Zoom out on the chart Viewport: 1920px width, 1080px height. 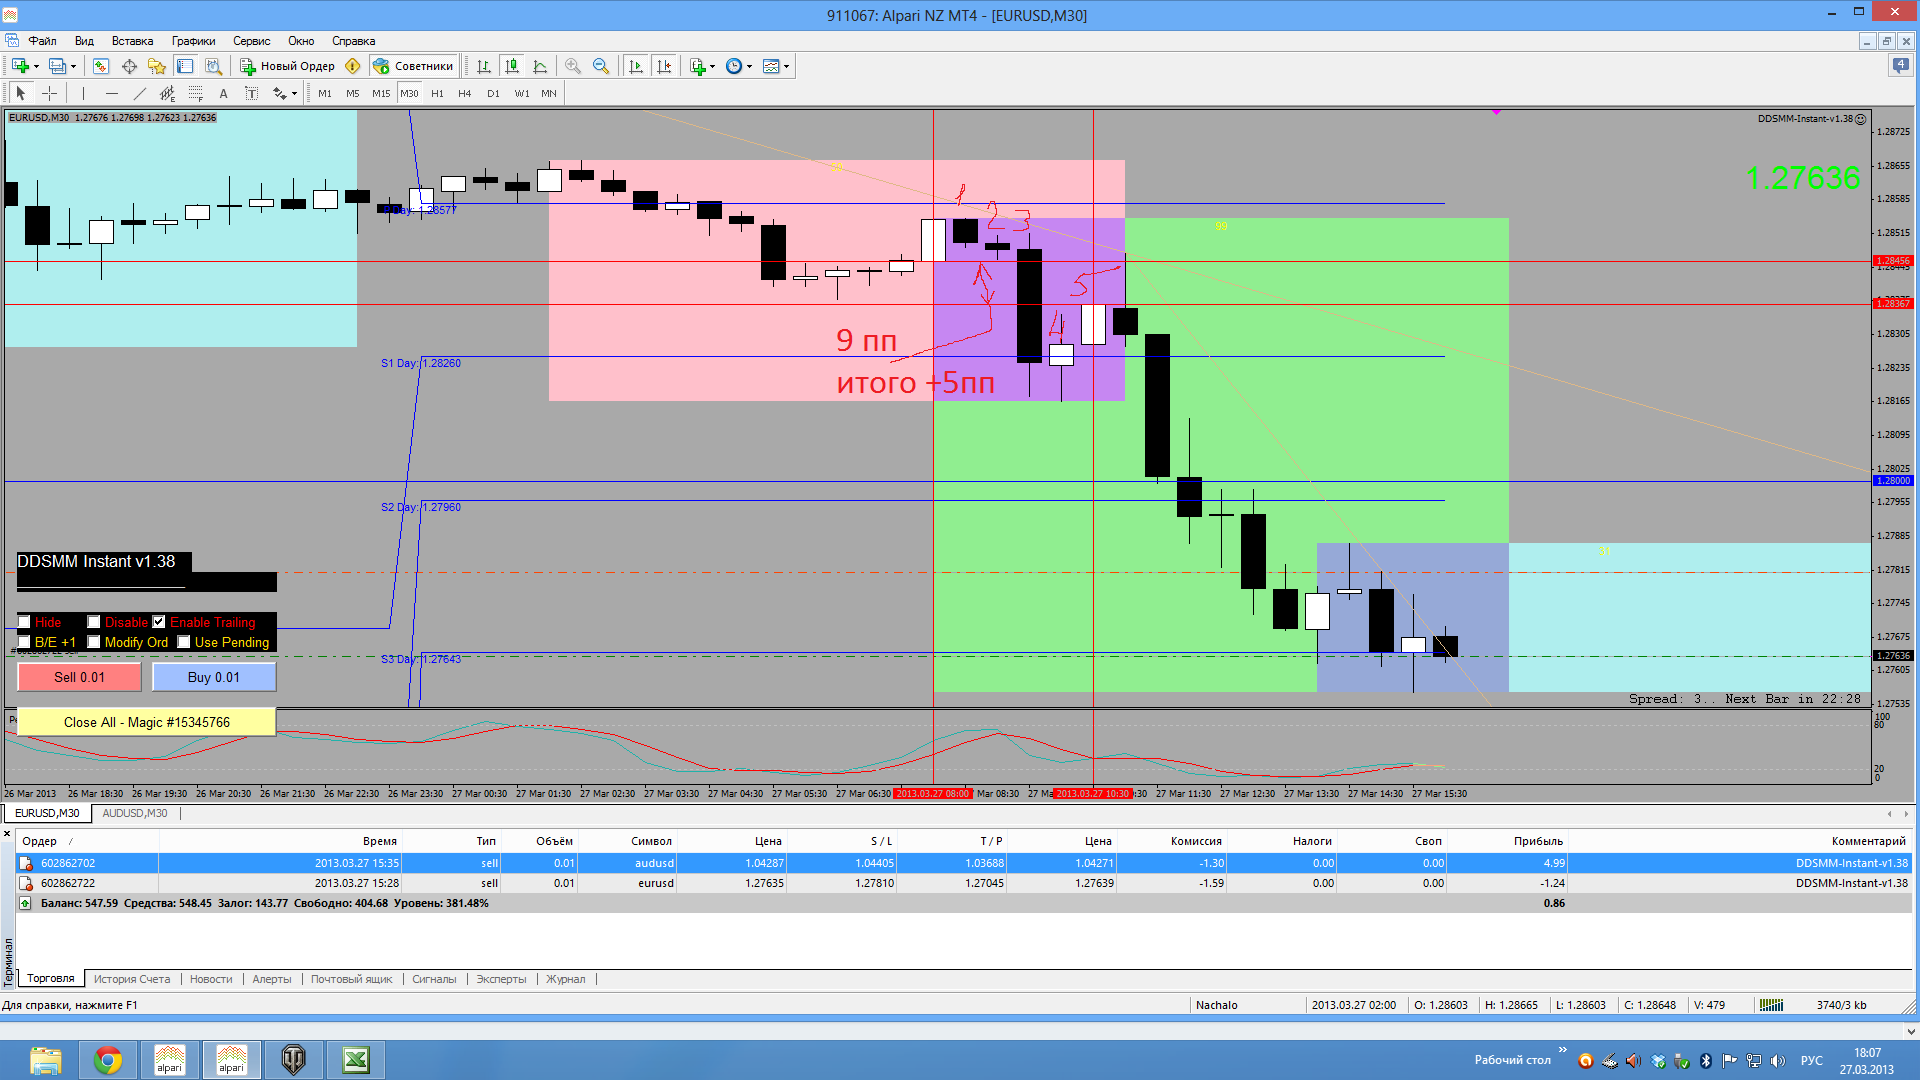tap(601, 66)
